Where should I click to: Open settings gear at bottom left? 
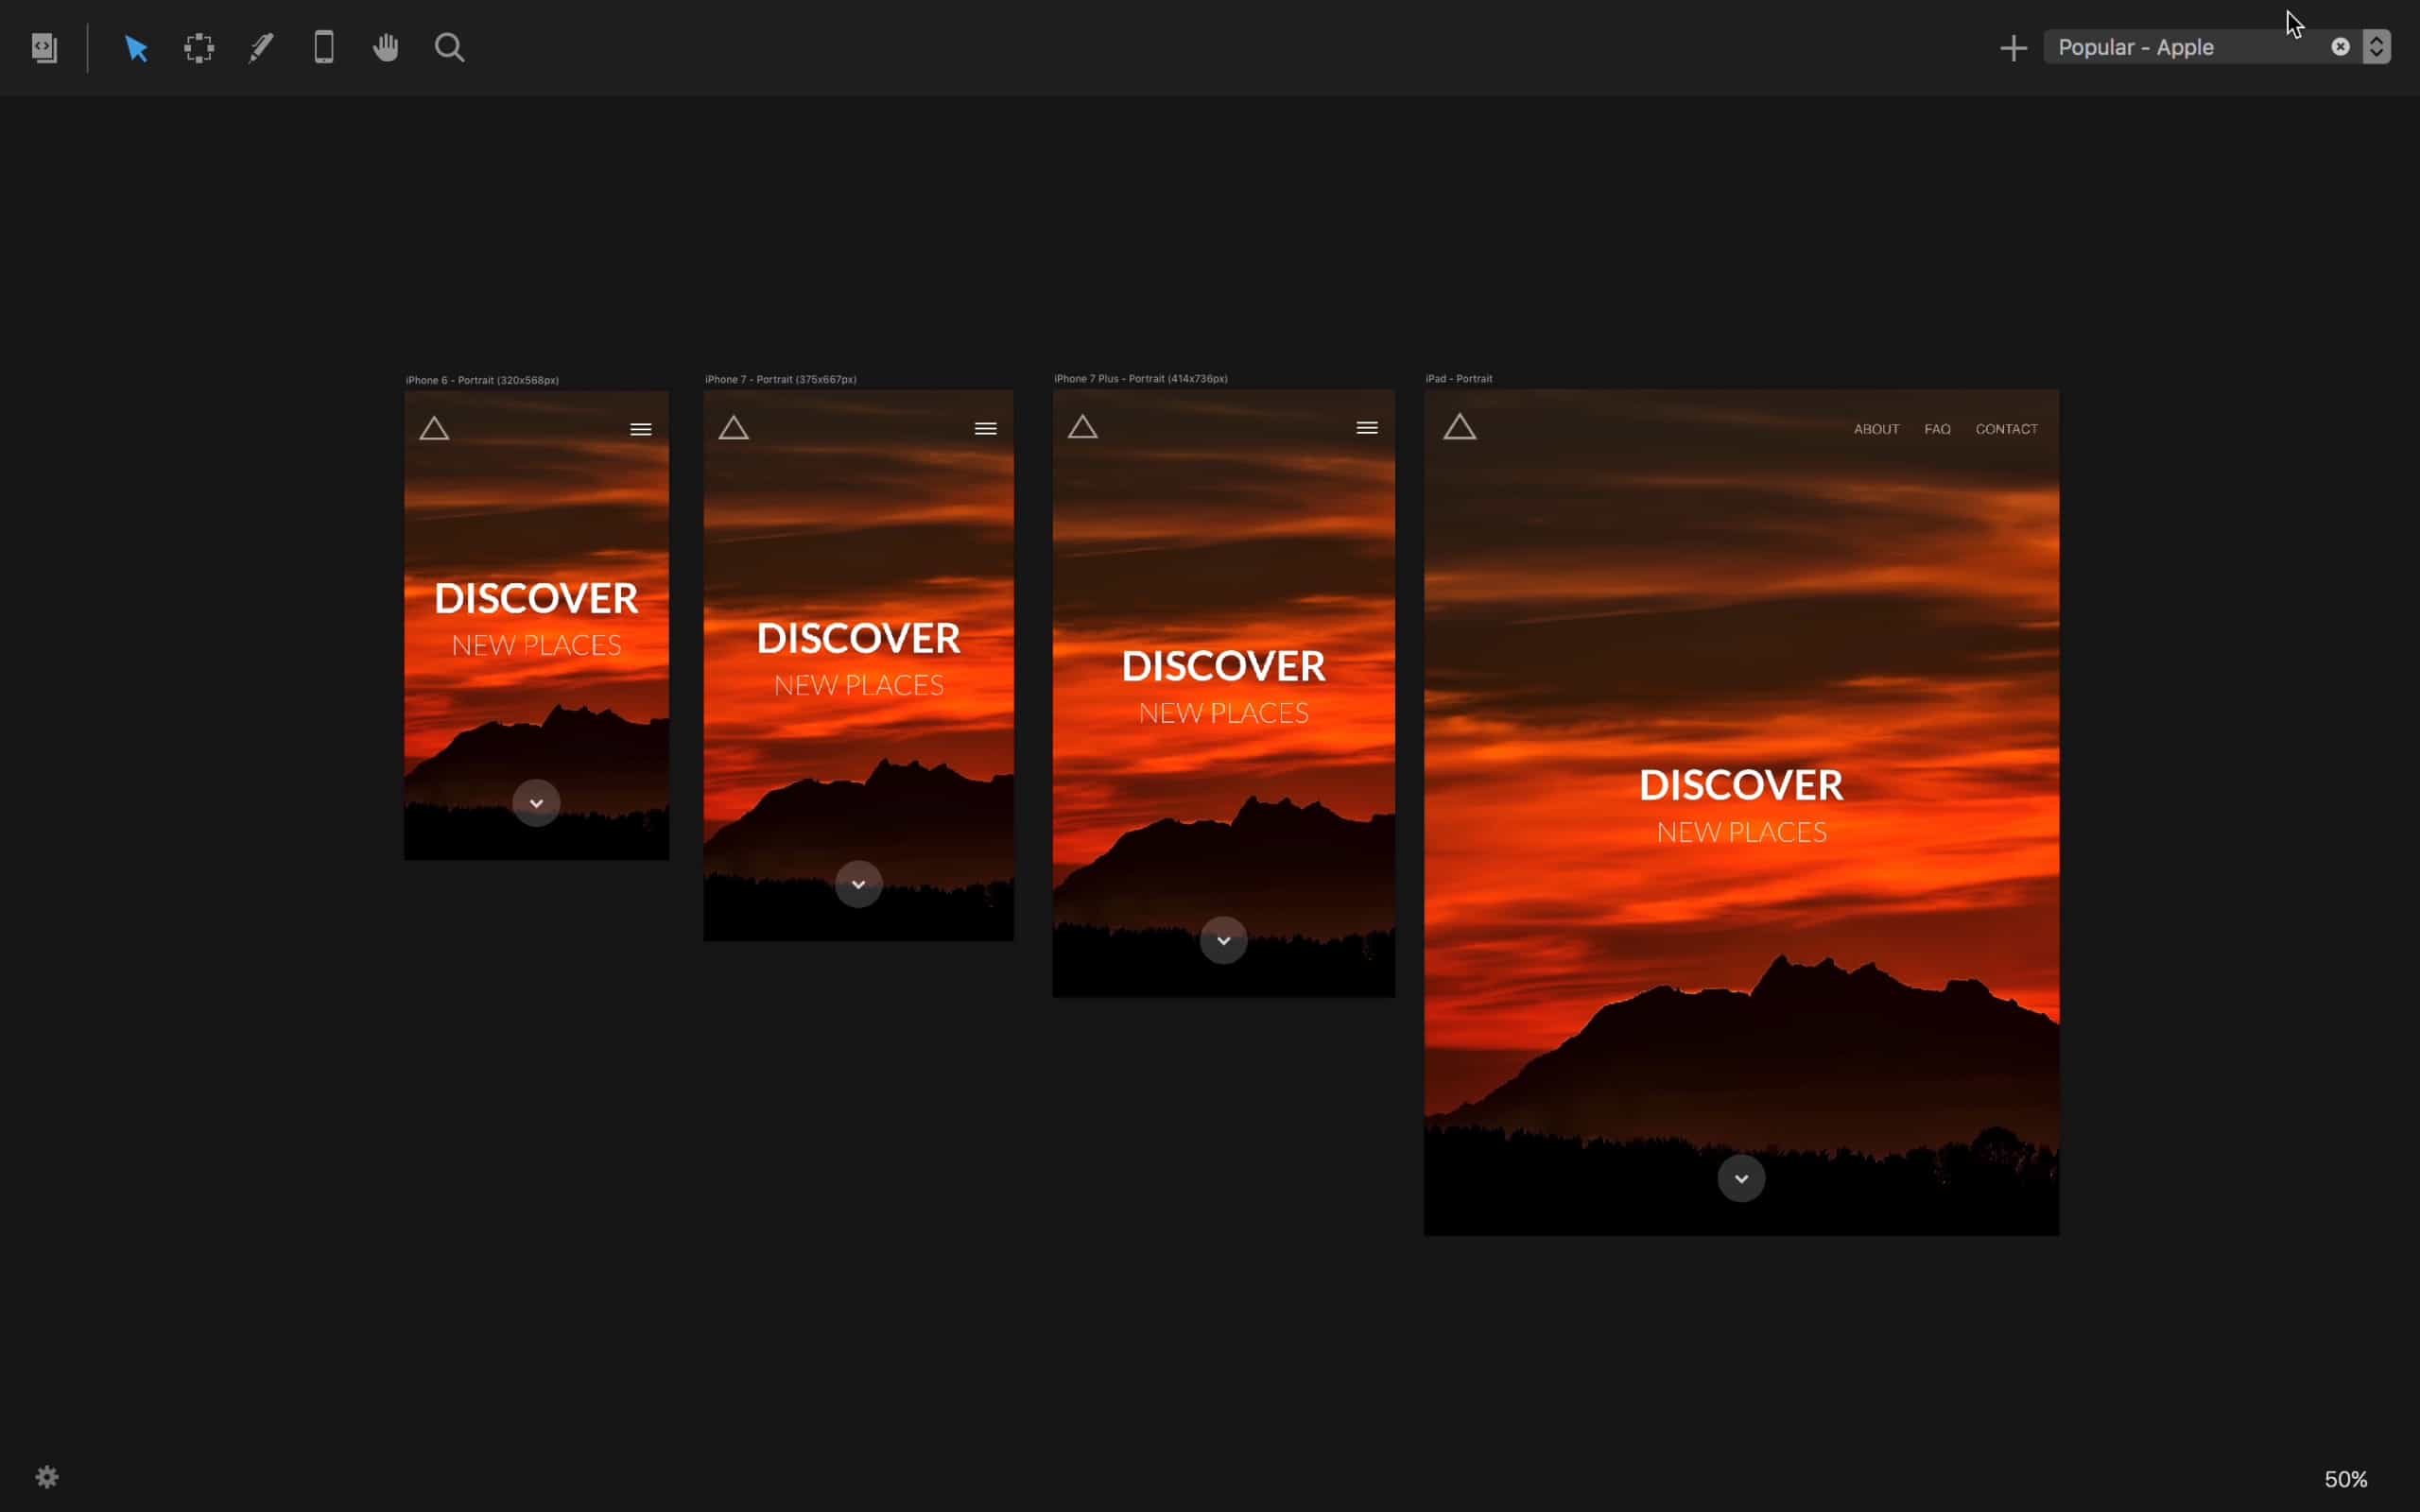click(47, 1477)
